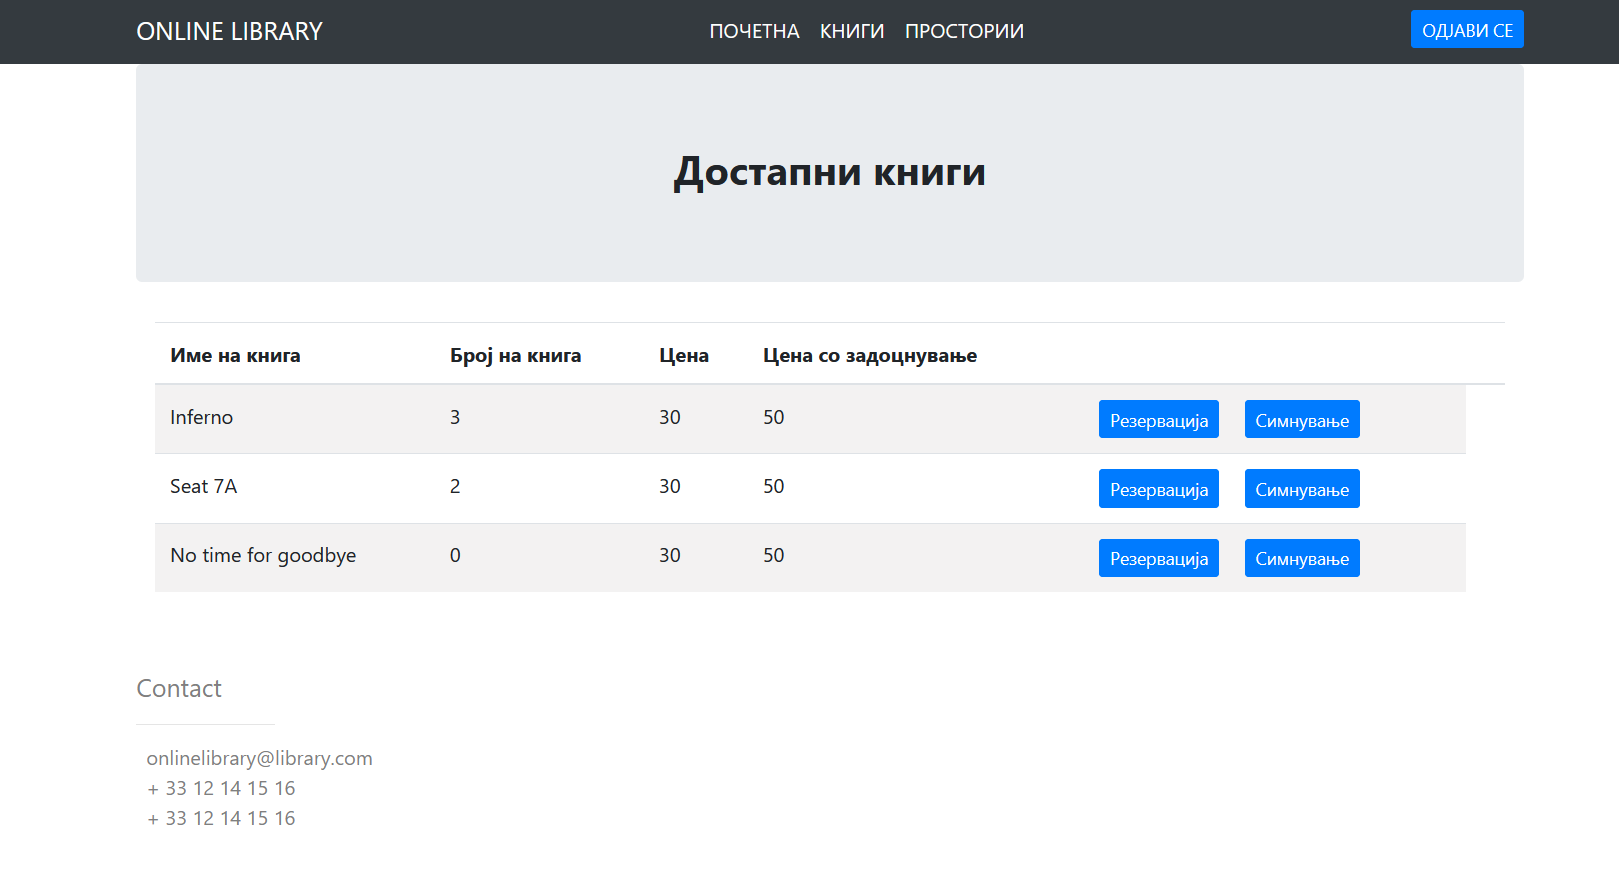Image resolution: width=1619 pixels, height=886 pixels.
Task: Click the No time for goodbye title cell
Action: point(263,556)
